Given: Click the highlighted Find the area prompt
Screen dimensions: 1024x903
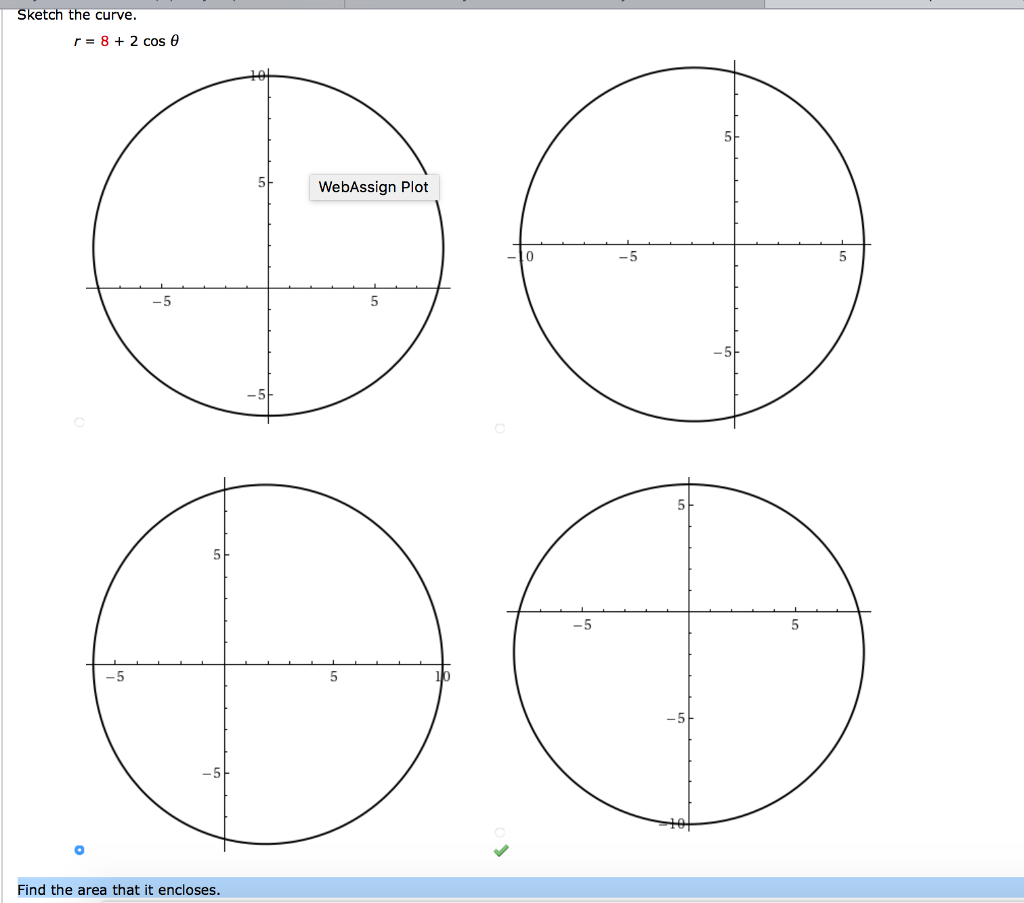Looking at the screenshot, I should click(x=120, y=888).
